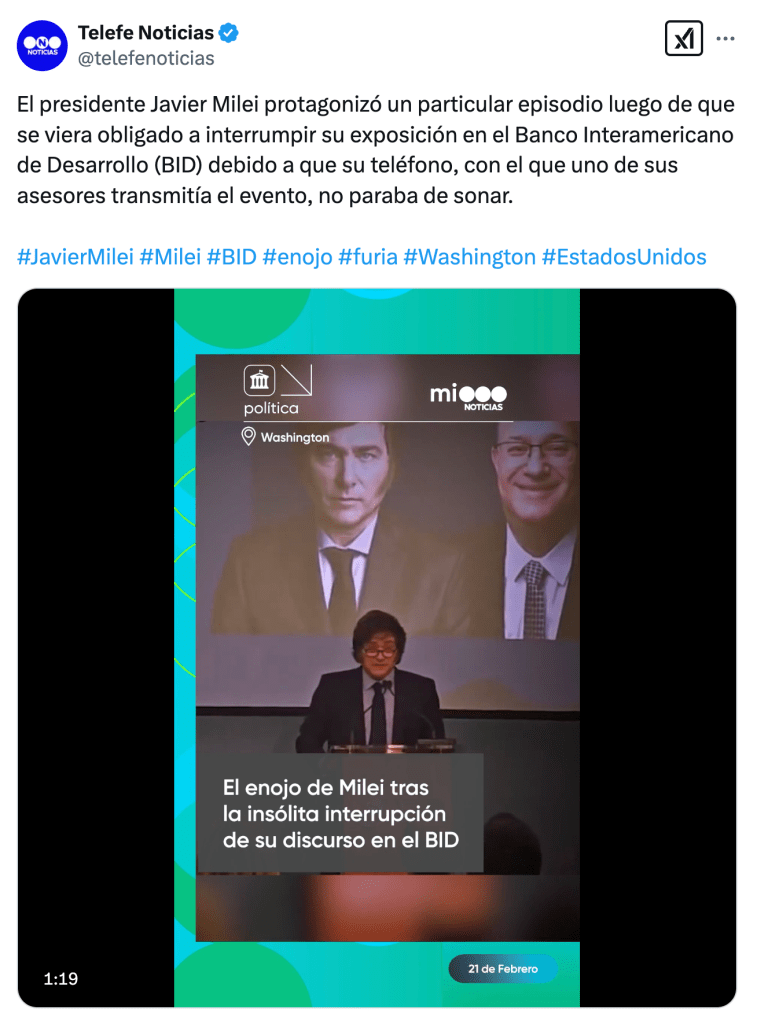757x1024 pixels.
Task: Open the #Milei hashtag
Action: pos(170,257)
